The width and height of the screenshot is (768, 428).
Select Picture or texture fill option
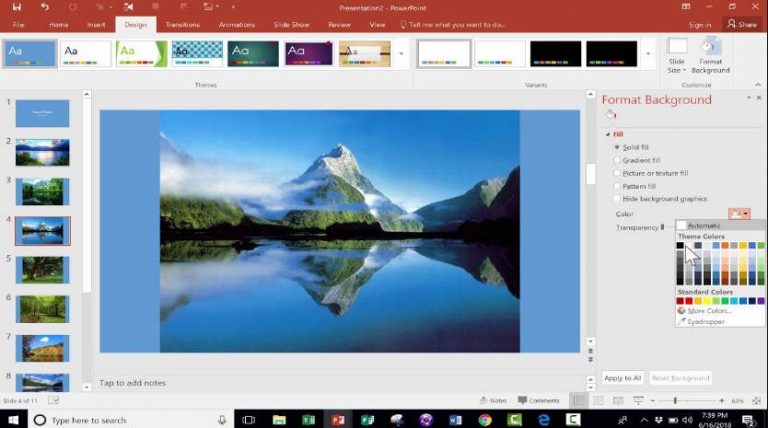coord(617,173)
